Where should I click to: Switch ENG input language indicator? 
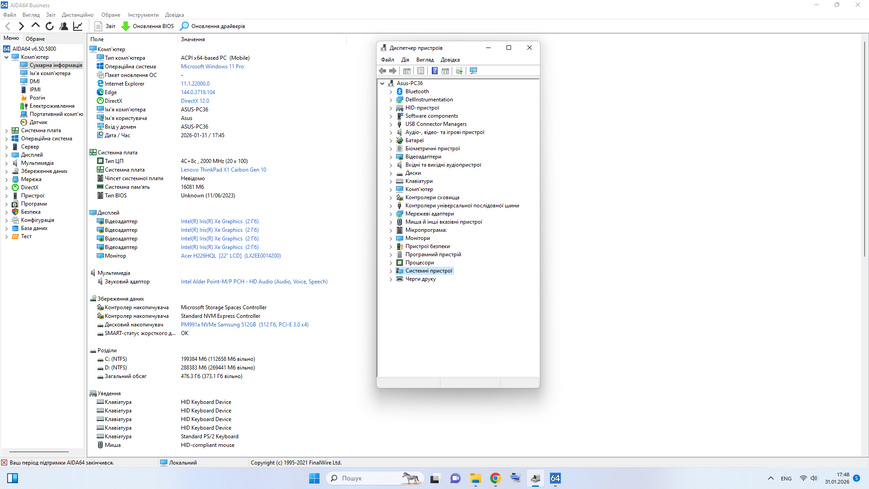pos(786,478)
